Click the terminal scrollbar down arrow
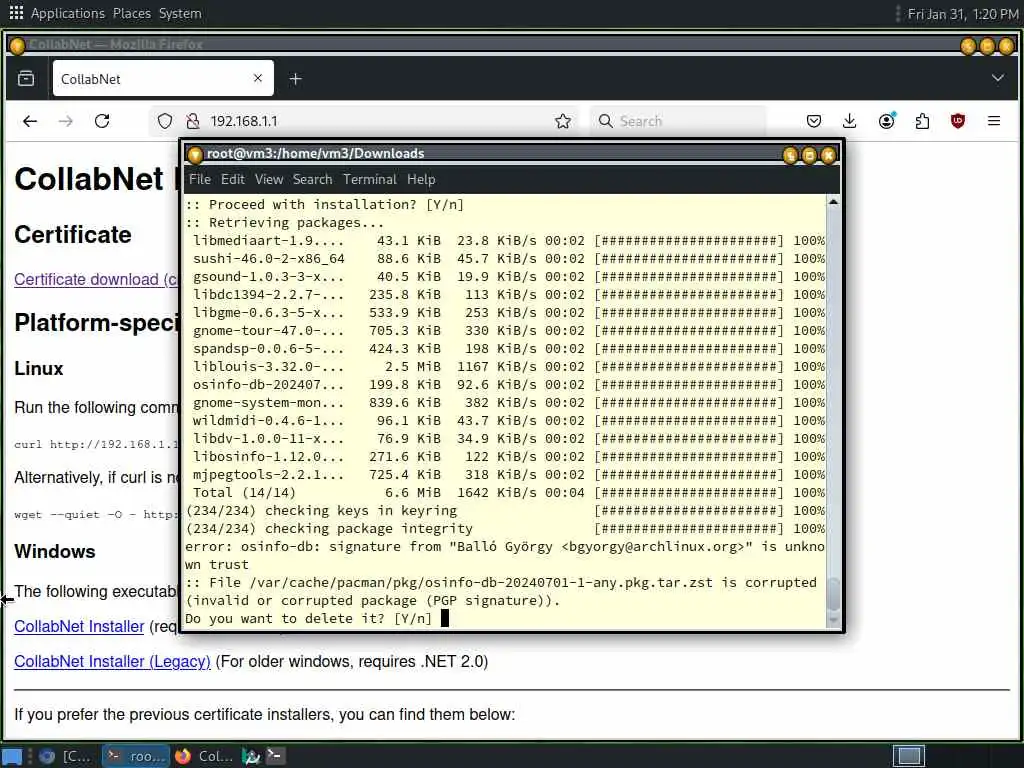 [833, 620]
